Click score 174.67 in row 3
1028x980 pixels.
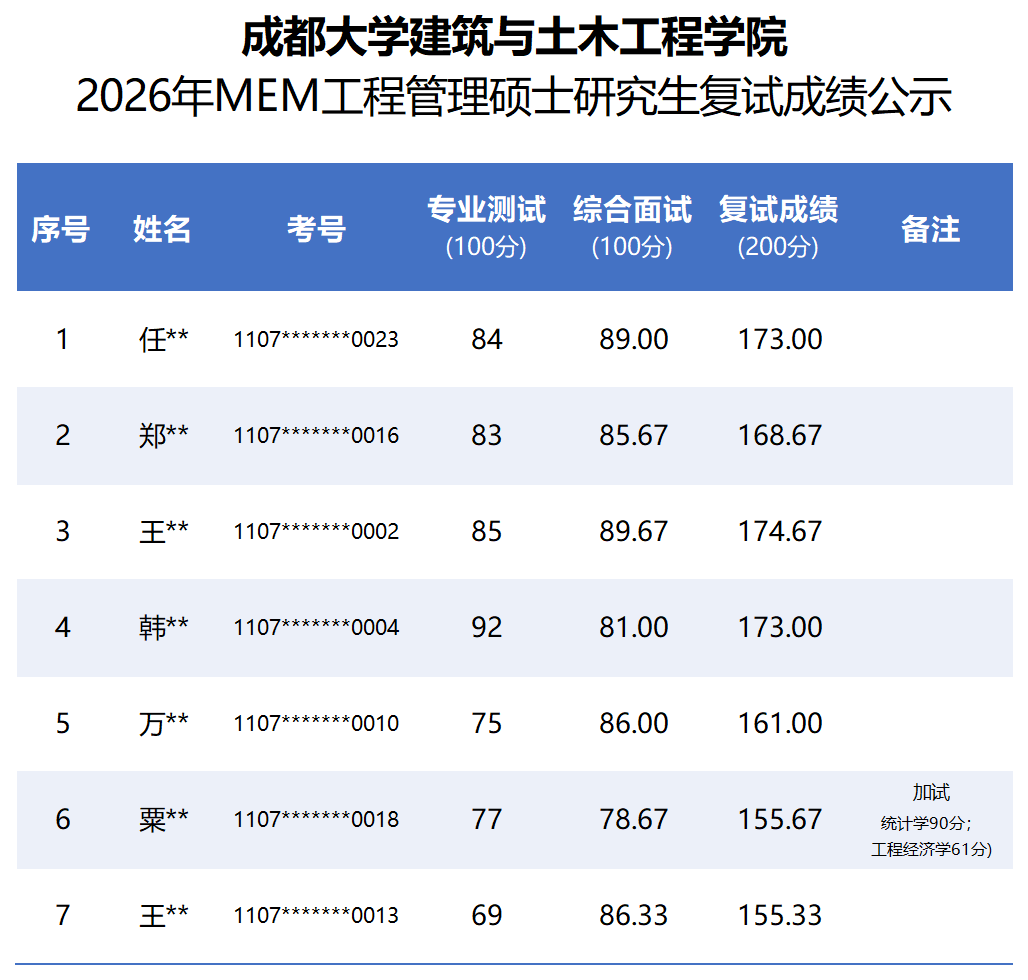tap(780, 532)
